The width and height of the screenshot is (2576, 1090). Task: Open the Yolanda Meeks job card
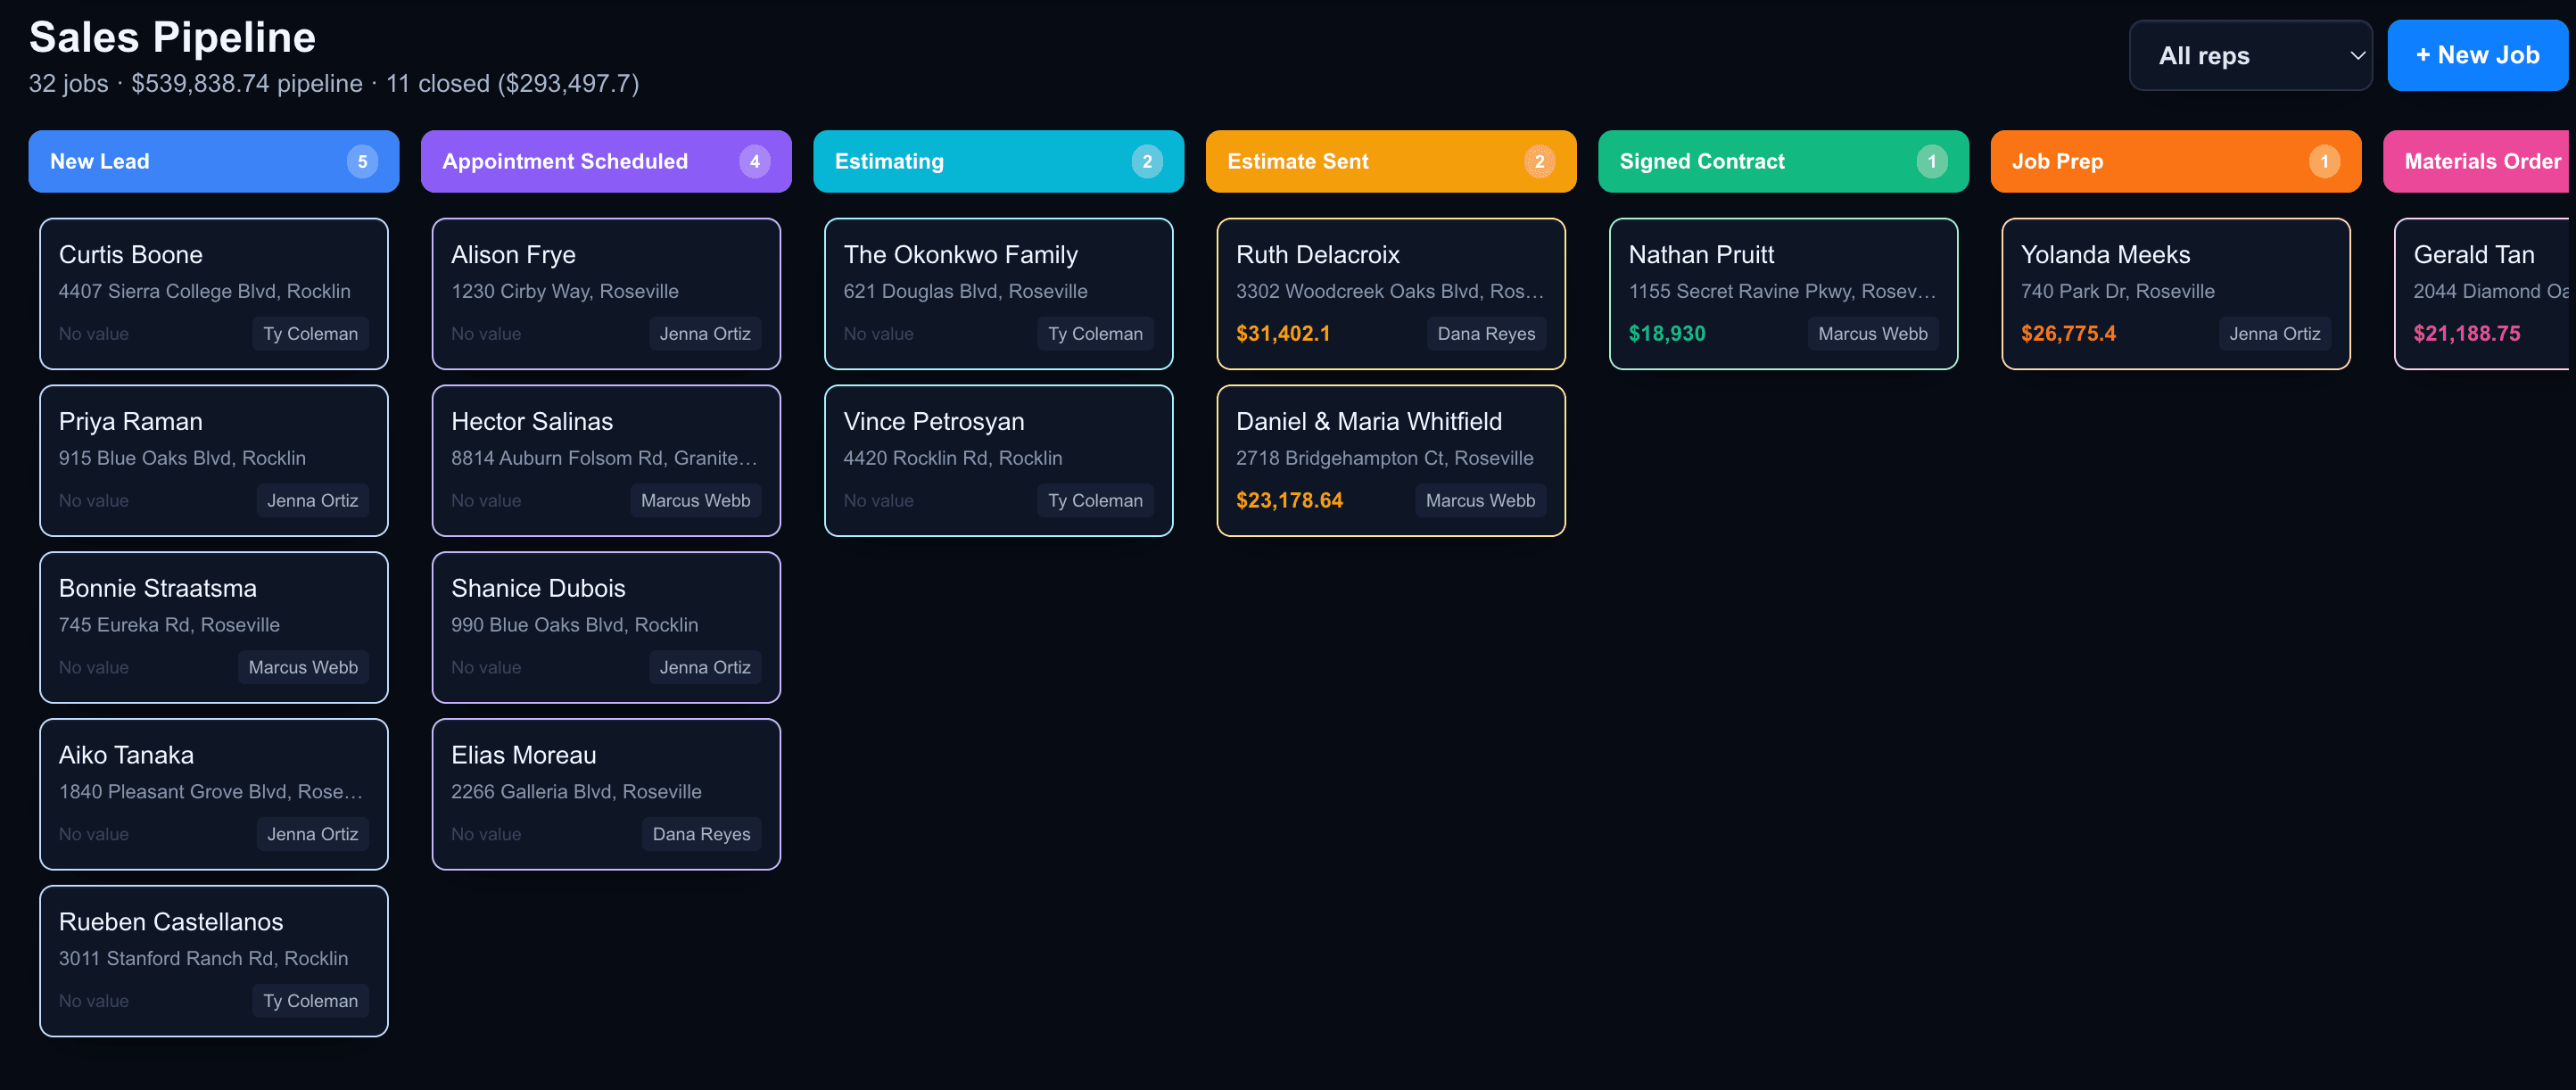pyautogui.click(x=2176, y=294)
